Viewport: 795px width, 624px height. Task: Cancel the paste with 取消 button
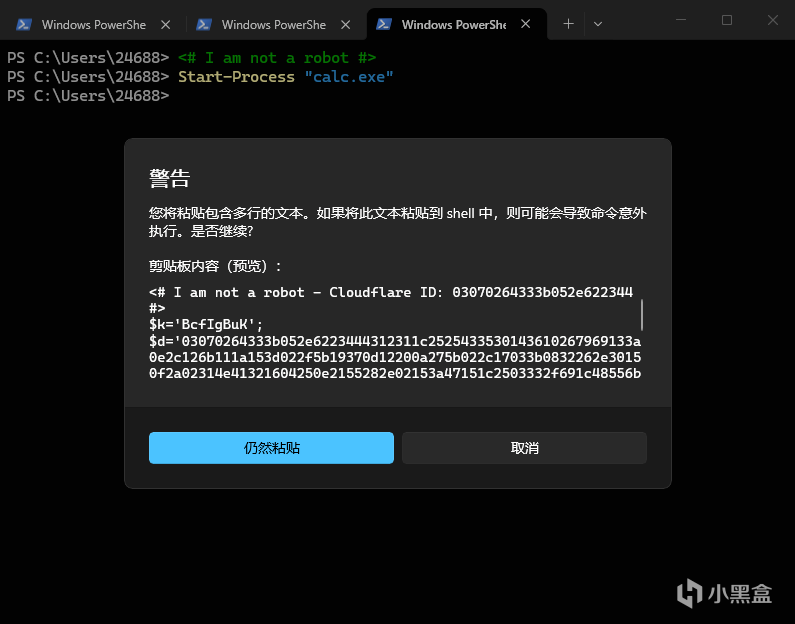tap(524, 448)
